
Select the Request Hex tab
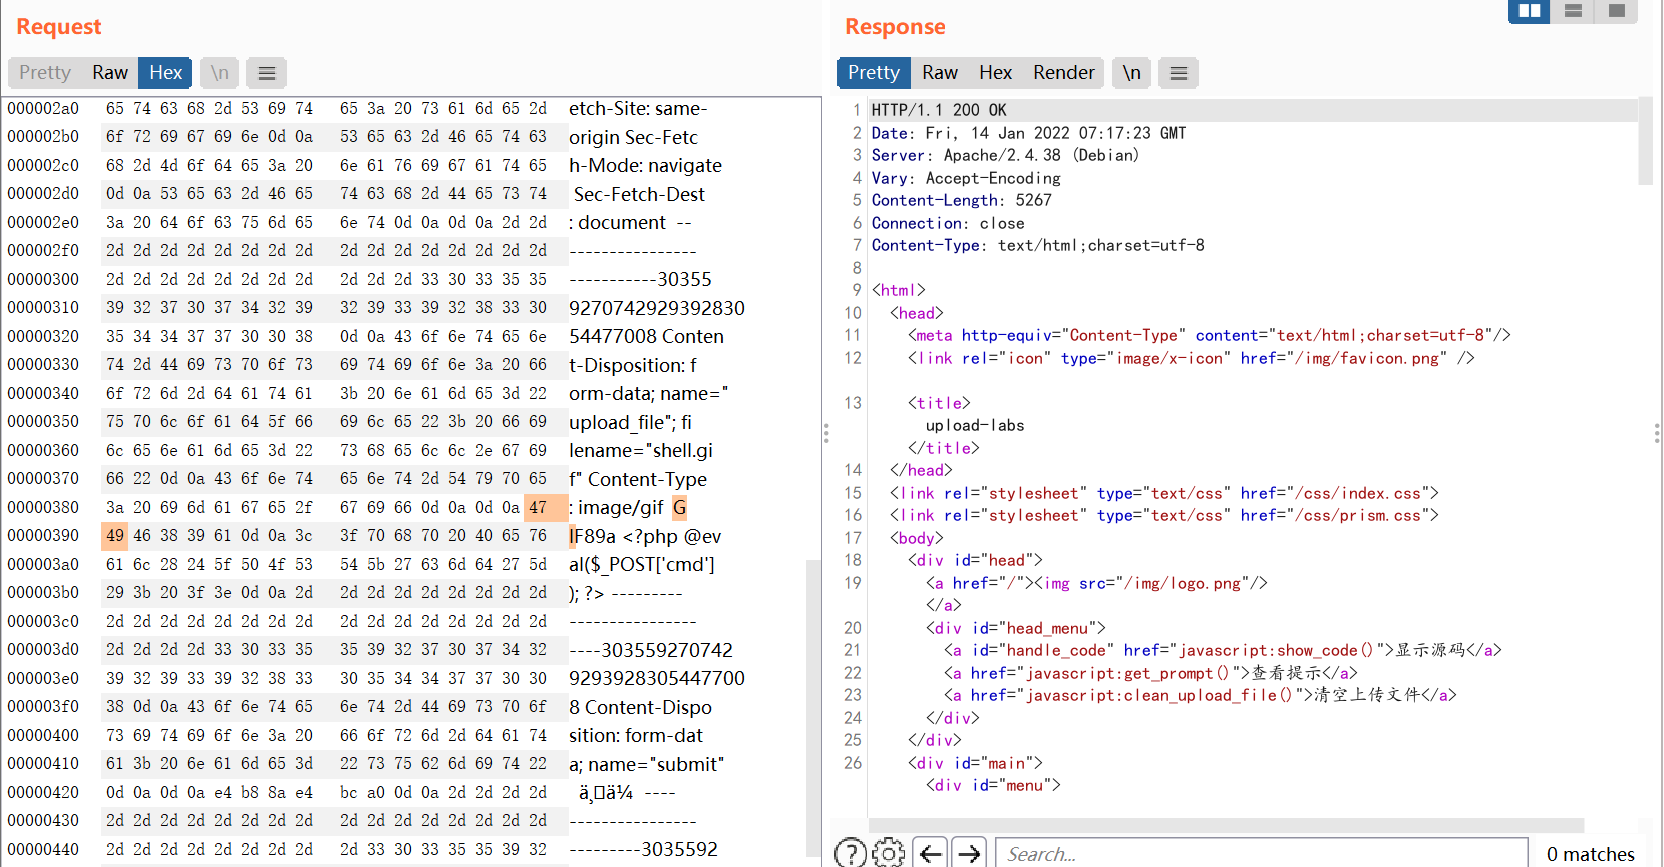coord(165,73)
